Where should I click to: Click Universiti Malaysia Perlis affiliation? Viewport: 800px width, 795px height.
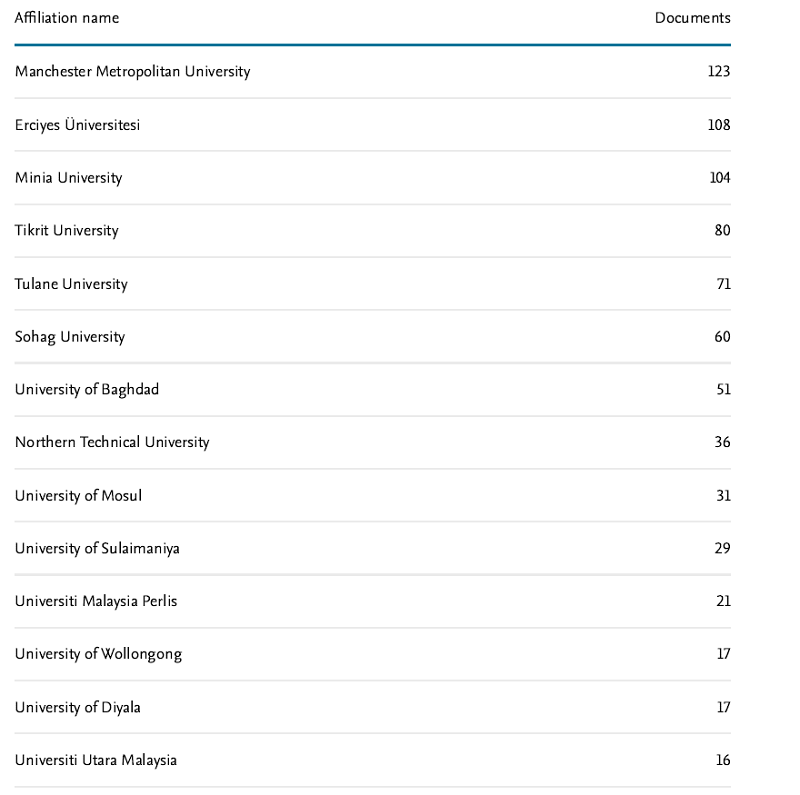(x=96, y=602)
